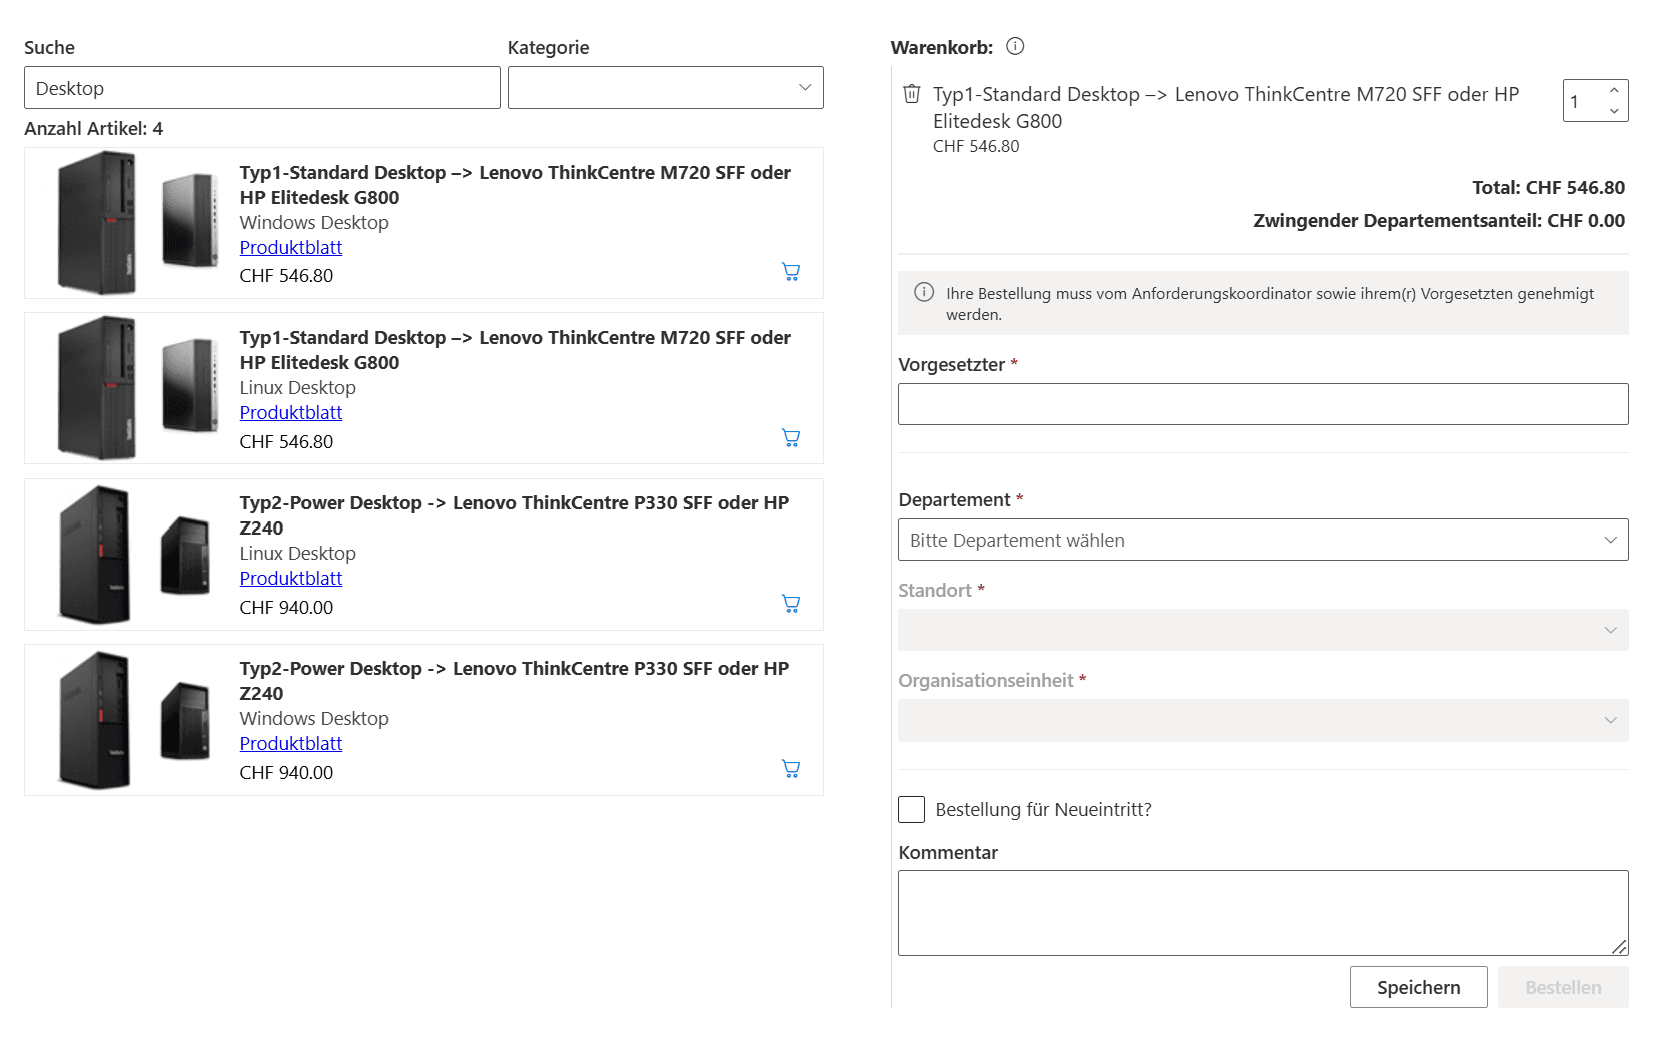Click into the Kommentar text area
Image resolution: width=1666 pixels, height=1052 pixels.
(x=1263, y=913)
